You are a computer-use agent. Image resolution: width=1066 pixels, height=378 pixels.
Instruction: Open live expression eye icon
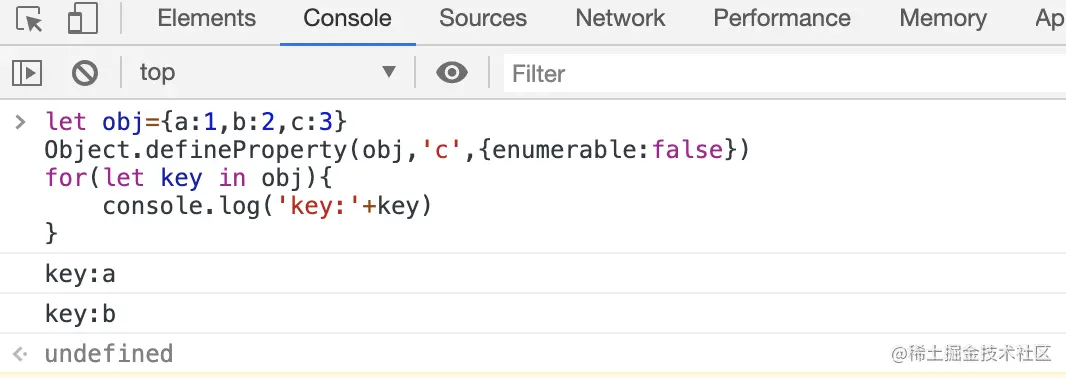click(452, 72)
